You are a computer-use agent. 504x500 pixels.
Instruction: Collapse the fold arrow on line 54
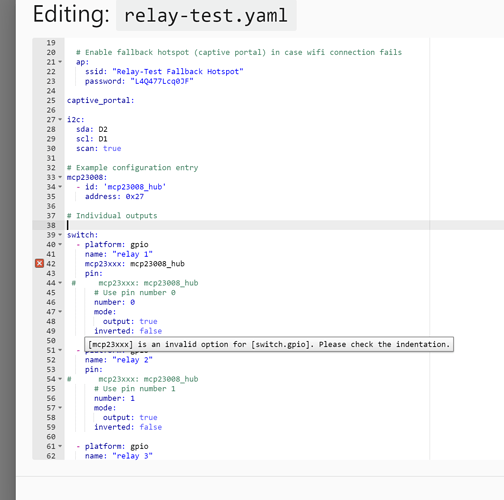pos(60,379)
